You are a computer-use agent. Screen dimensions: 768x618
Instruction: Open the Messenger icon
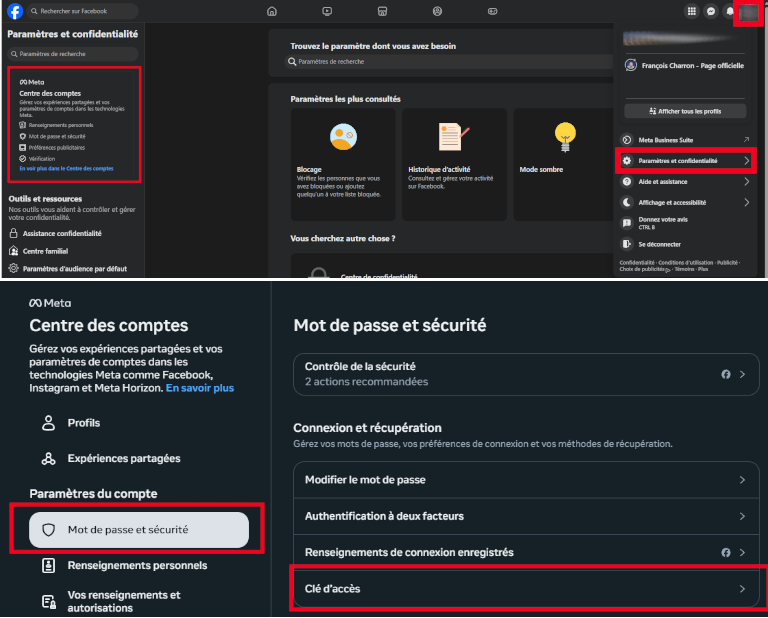[711, 11]
